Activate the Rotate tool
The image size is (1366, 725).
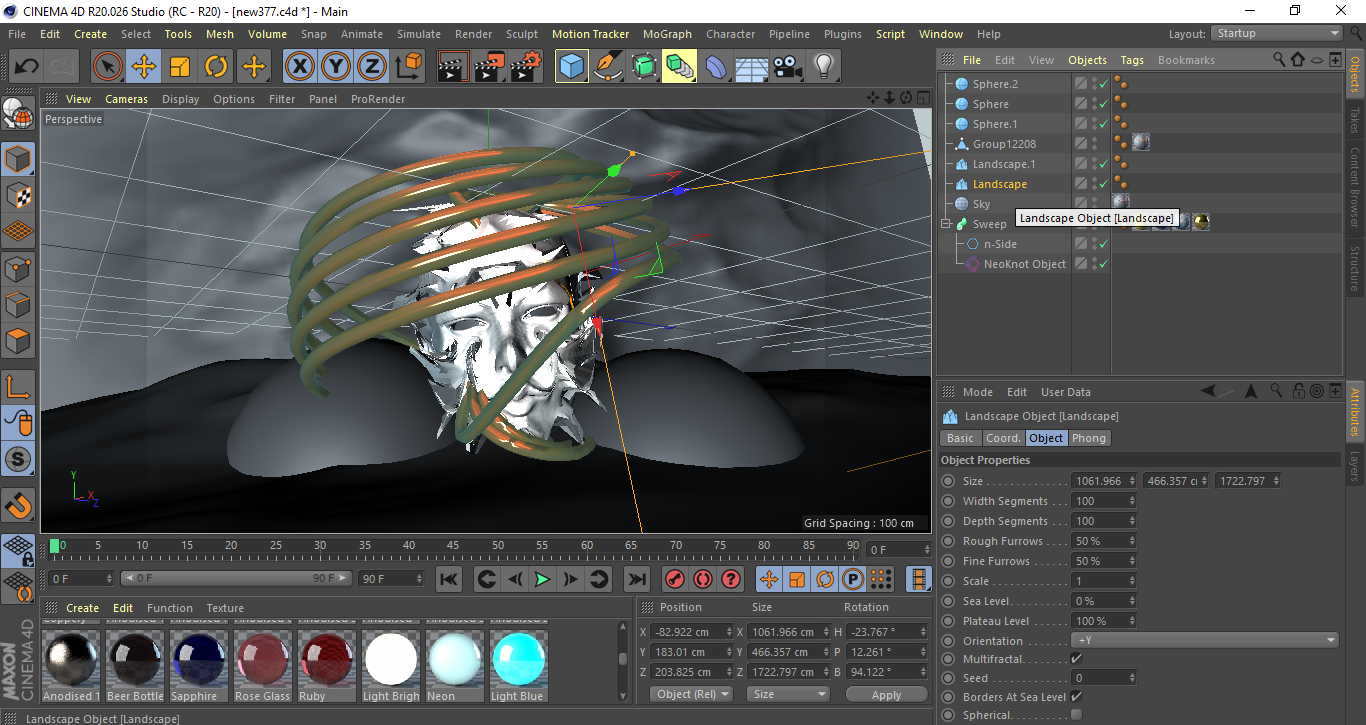216,67
